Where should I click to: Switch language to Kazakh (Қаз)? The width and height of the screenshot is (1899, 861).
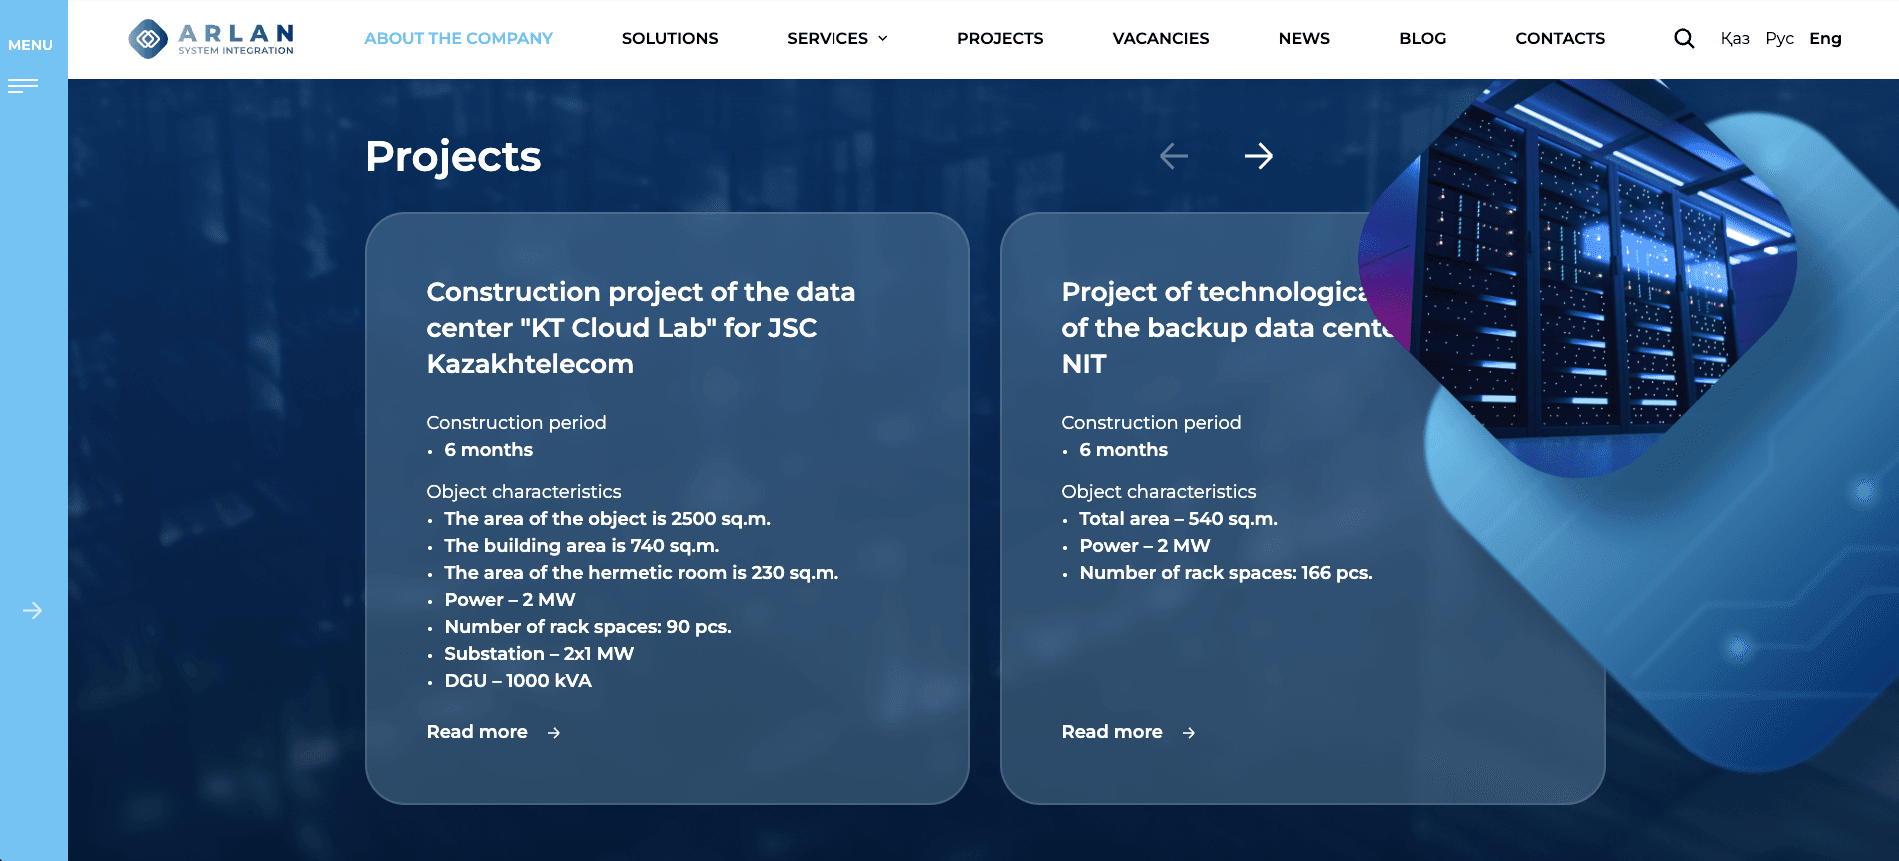click(x=1735, y=38)
